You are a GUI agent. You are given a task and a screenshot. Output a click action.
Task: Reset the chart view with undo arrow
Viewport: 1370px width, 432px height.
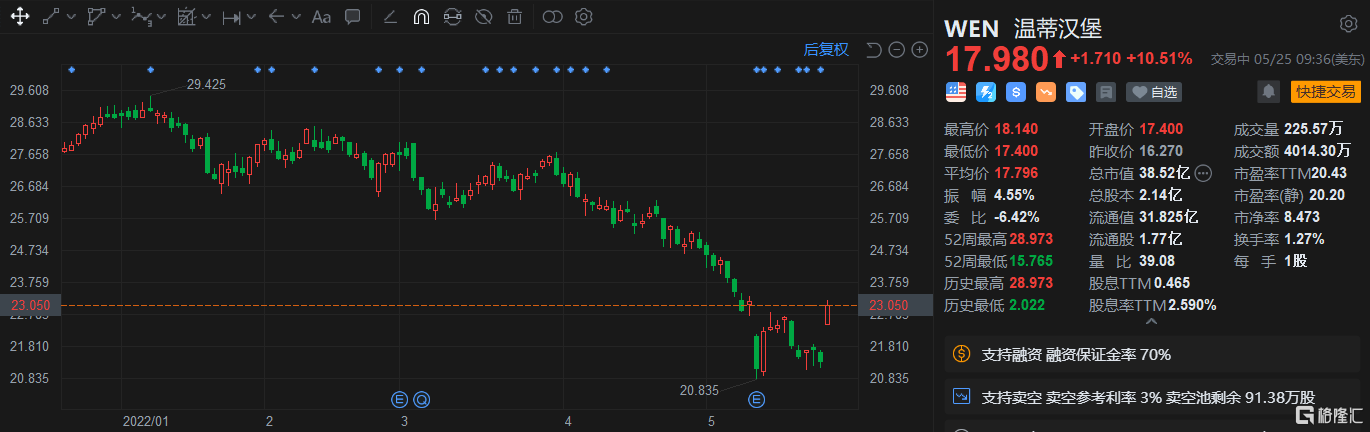873,50
